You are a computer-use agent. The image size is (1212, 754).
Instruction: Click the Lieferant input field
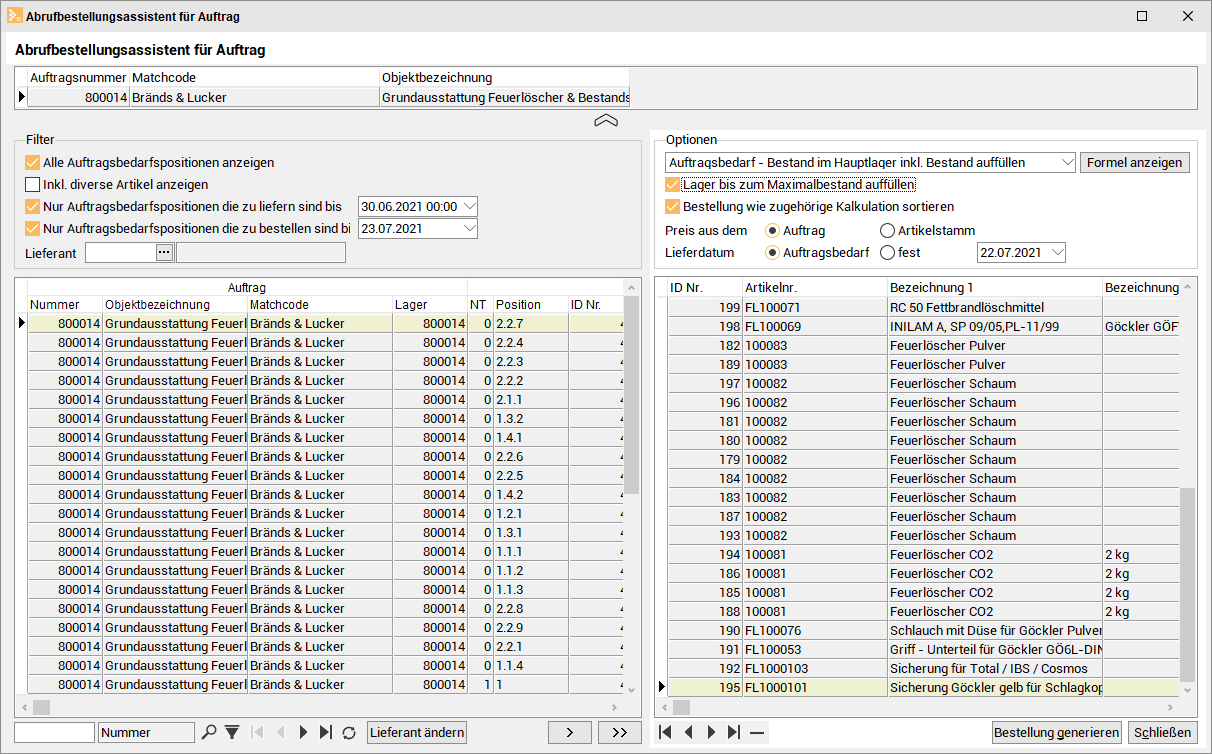[121, 252]
